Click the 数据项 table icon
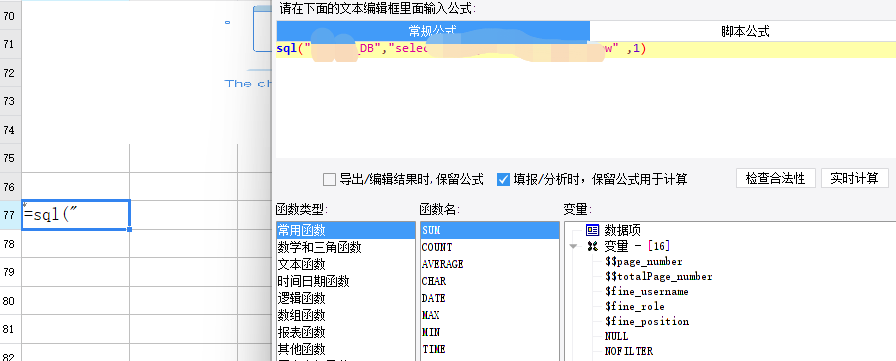Image resolution: width=896 pixels, height=361 pixels. tap(592, 230)
